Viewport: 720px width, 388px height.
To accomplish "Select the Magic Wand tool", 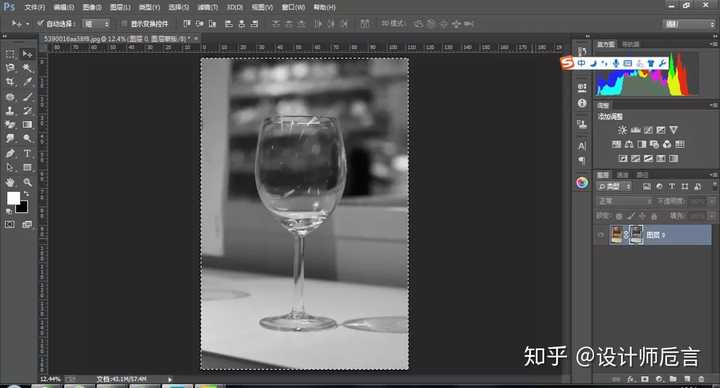I will coord(27,68).
